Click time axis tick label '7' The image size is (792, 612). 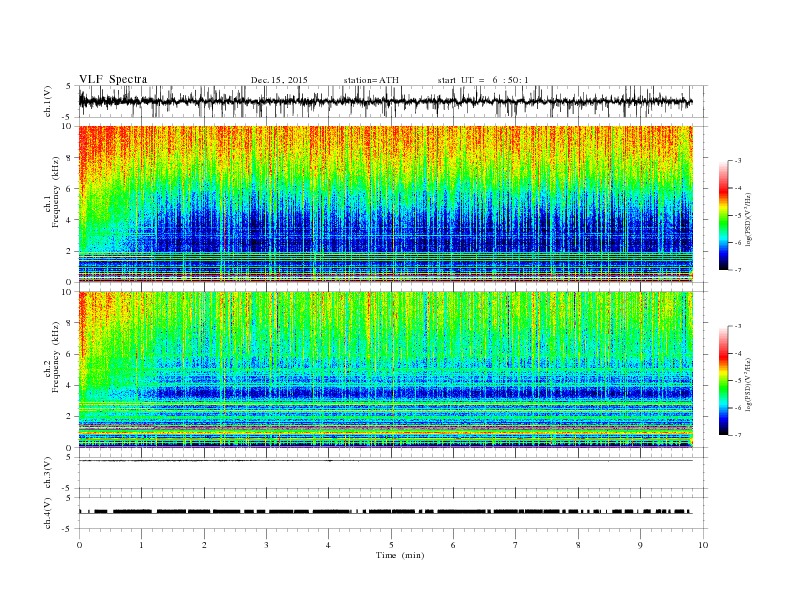tap(516, 545)
